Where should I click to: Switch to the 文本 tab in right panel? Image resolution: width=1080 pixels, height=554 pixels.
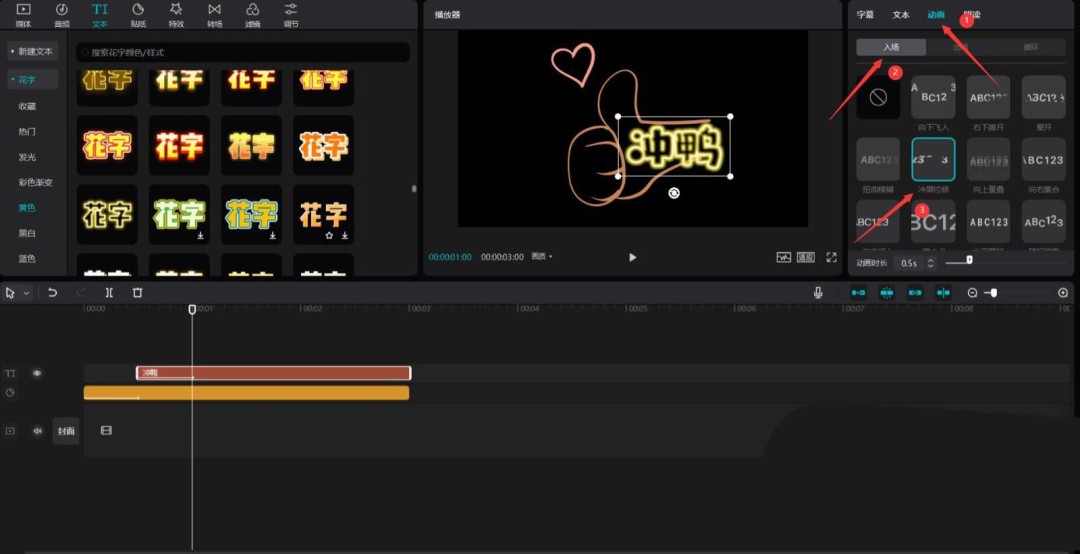click(901, 14)
